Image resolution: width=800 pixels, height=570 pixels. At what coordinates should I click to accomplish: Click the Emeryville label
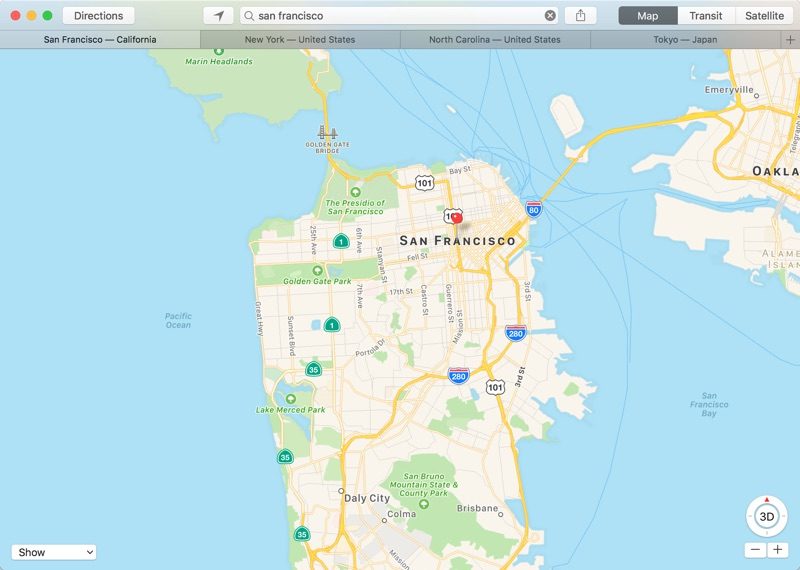[x=729, y=90]
